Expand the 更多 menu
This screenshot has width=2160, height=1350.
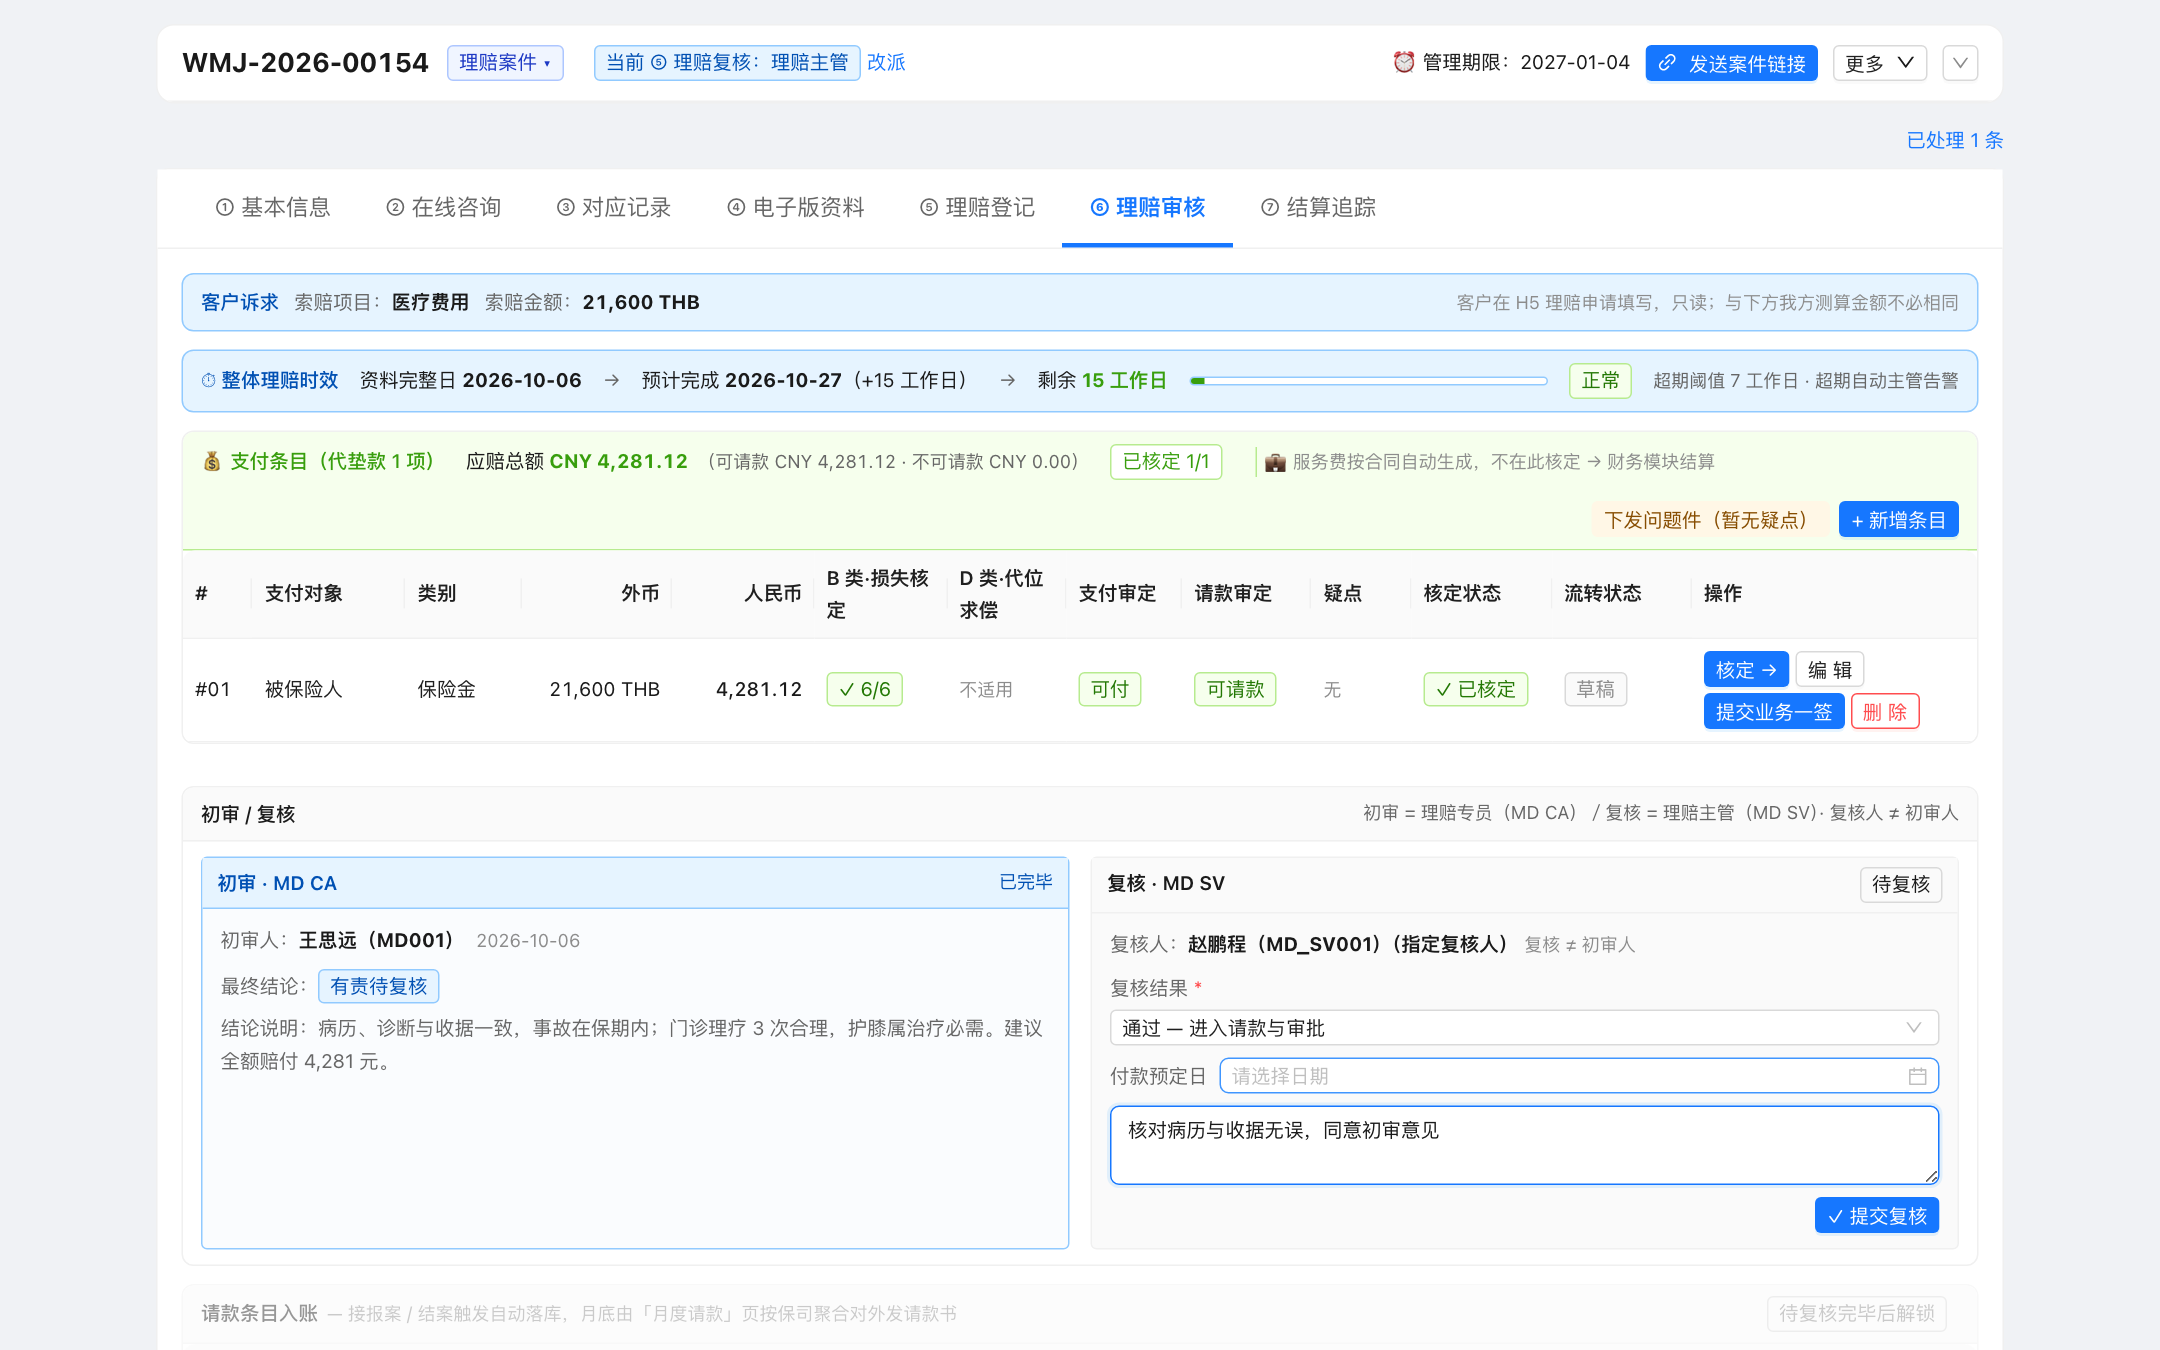pos(1879,63)
